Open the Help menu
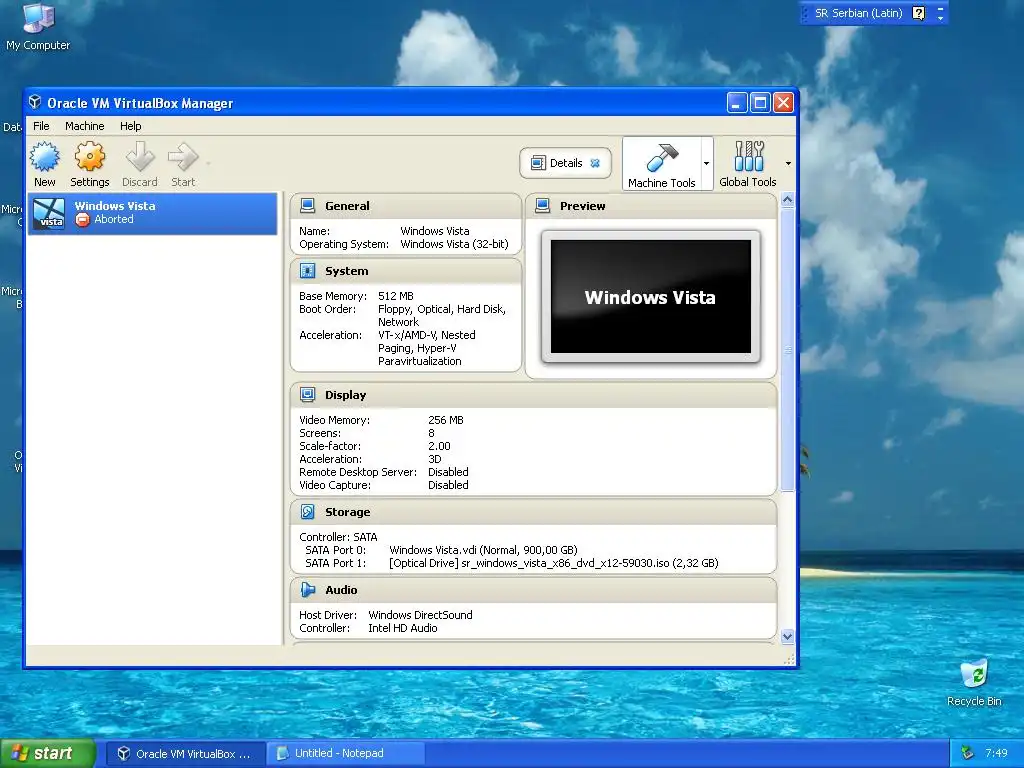 pos(130,126)
